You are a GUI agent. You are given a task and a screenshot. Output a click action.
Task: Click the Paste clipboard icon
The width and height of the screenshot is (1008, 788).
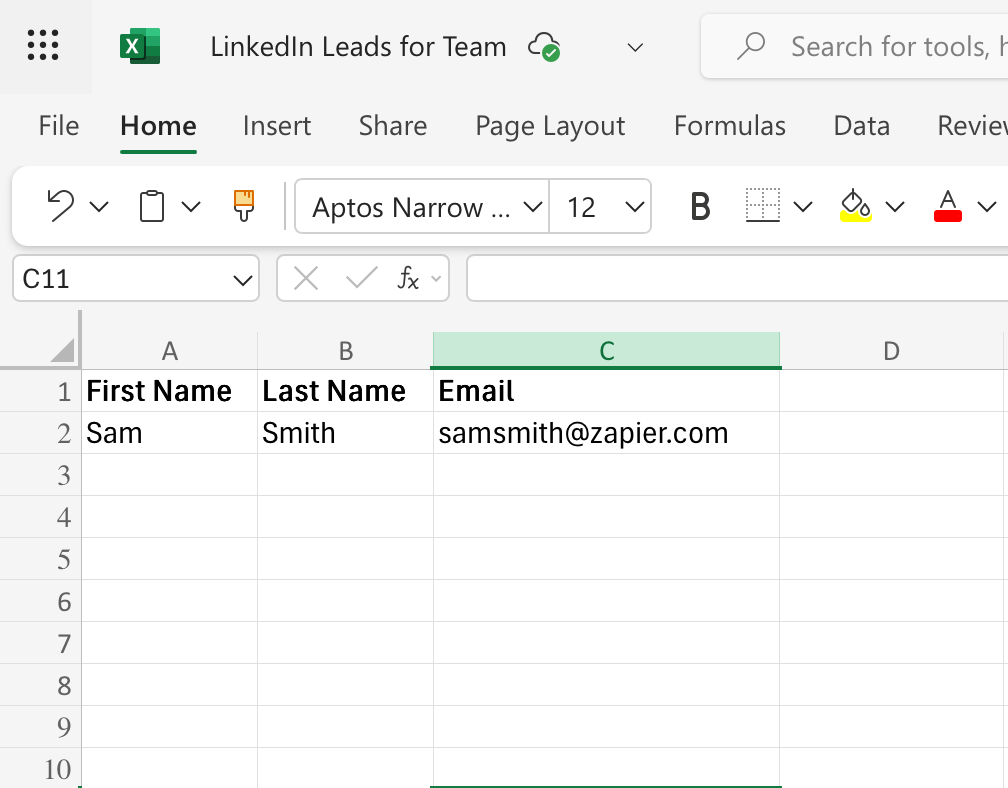152,206
